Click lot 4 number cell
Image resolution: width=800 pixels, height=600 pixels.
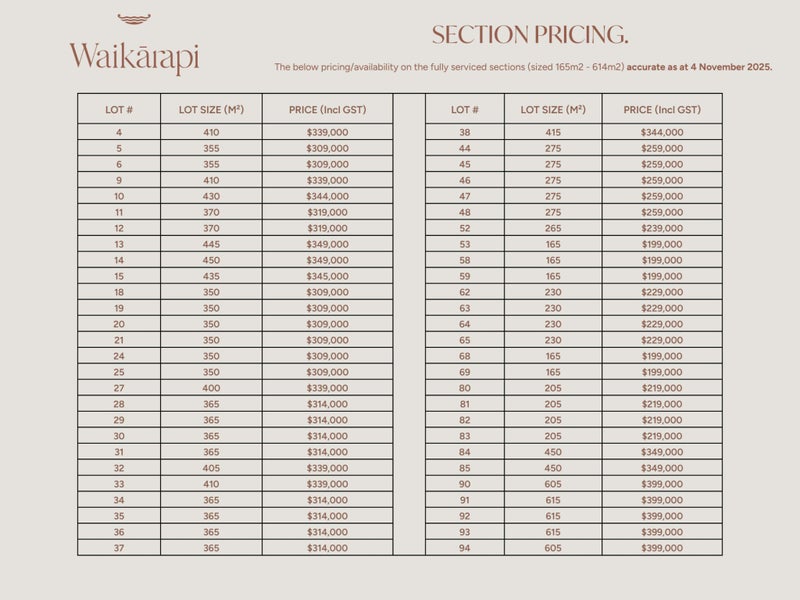point(119,132)
